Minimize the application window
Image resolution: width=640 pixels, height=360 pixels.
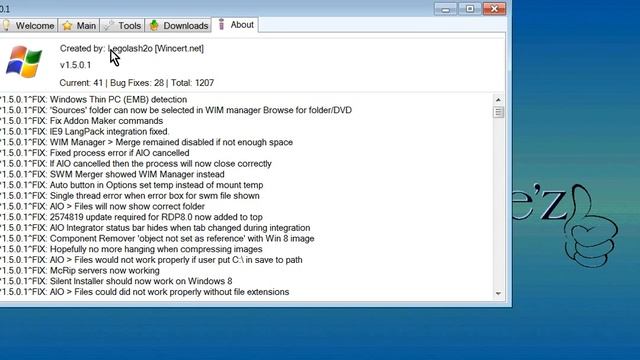[x=445, y=9]
